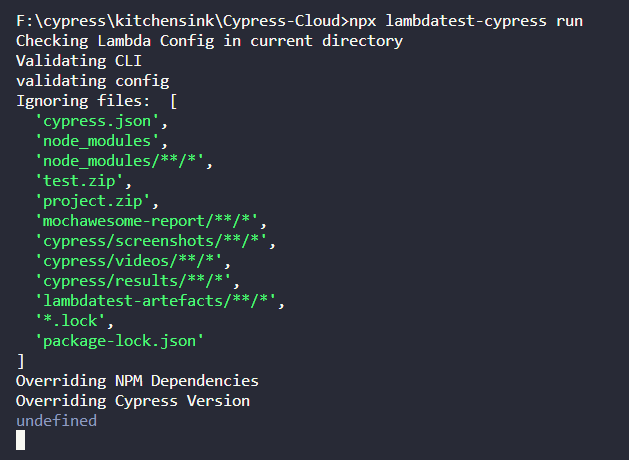
Task: Click 'Overriding Cypress Version' line
Action: (x=133, y=401)
